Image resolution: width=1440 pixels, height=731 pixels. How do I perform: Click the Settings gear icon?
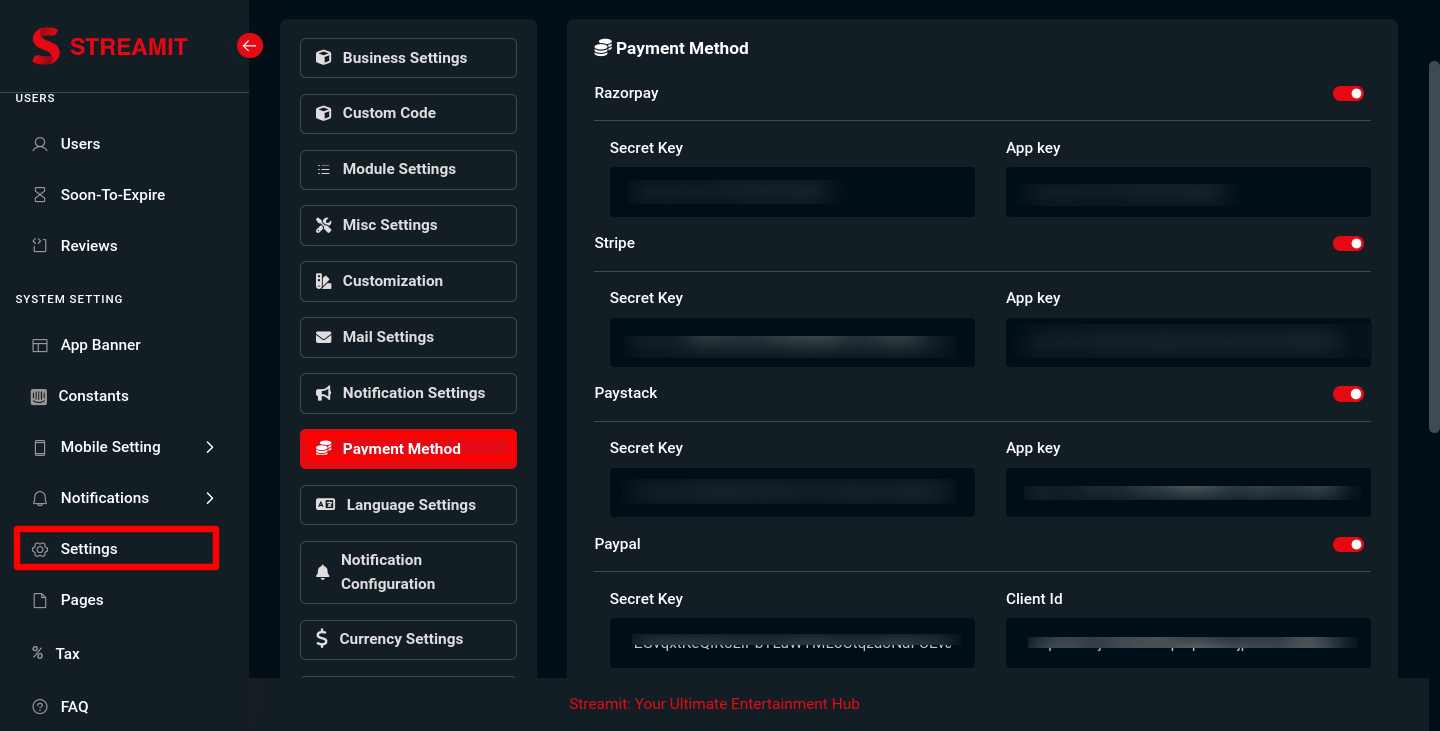40,549
